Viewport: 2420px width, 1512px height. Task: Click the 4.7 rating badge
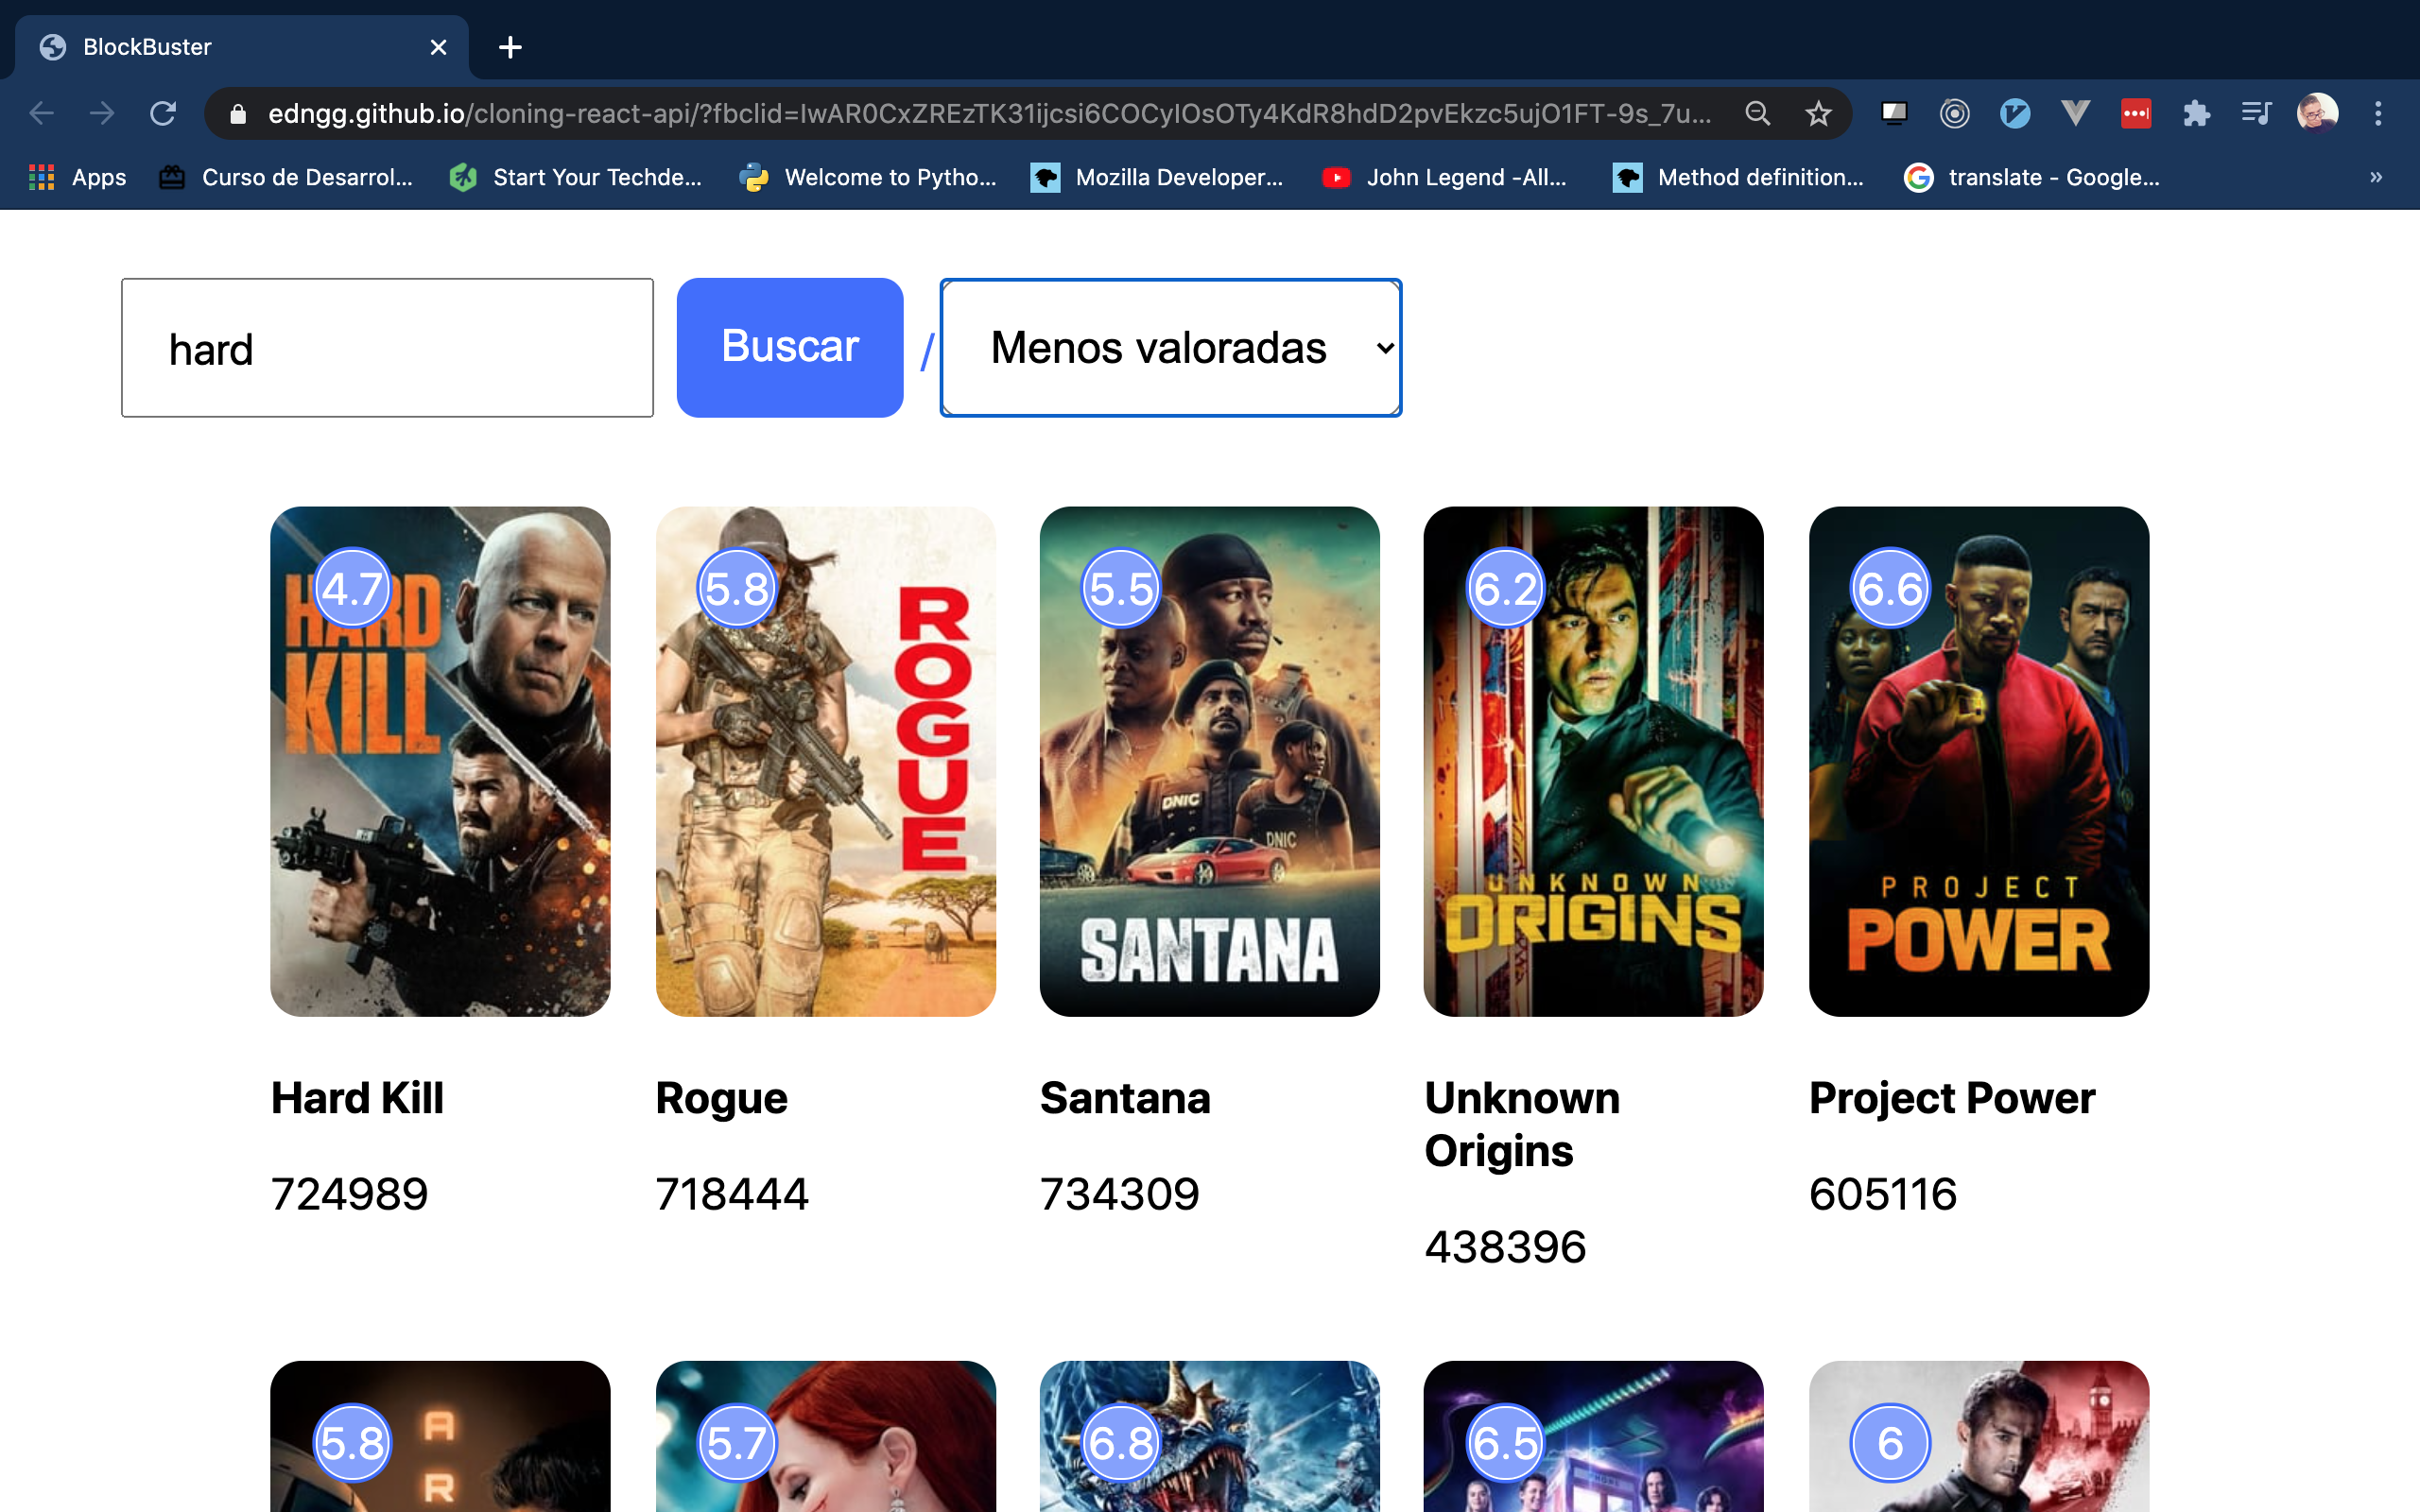click(x=352, y=588)
